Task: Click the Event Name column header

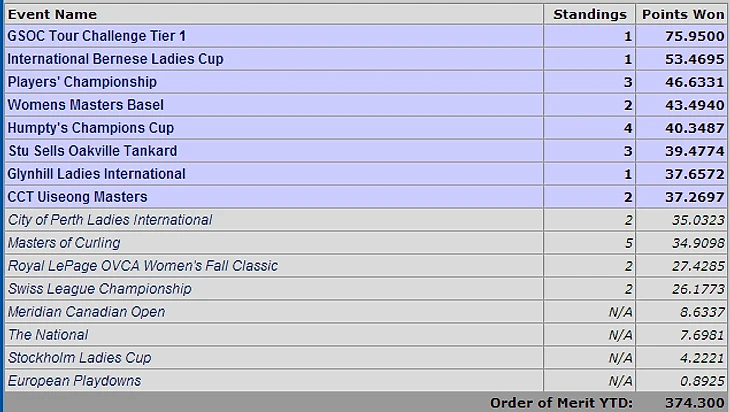Action: (x=52, y=14)
